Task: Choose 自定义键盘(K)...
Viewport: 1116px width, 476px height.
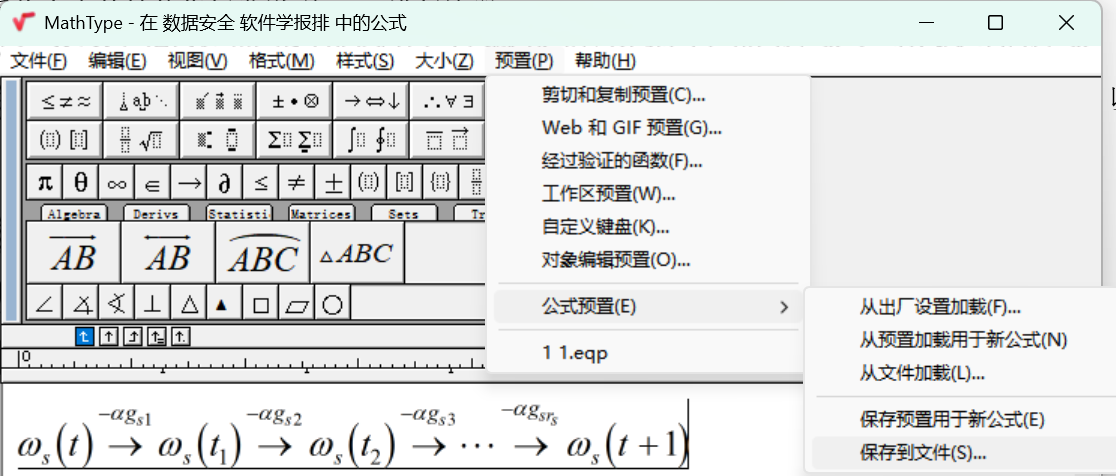Action: point(648,227)
